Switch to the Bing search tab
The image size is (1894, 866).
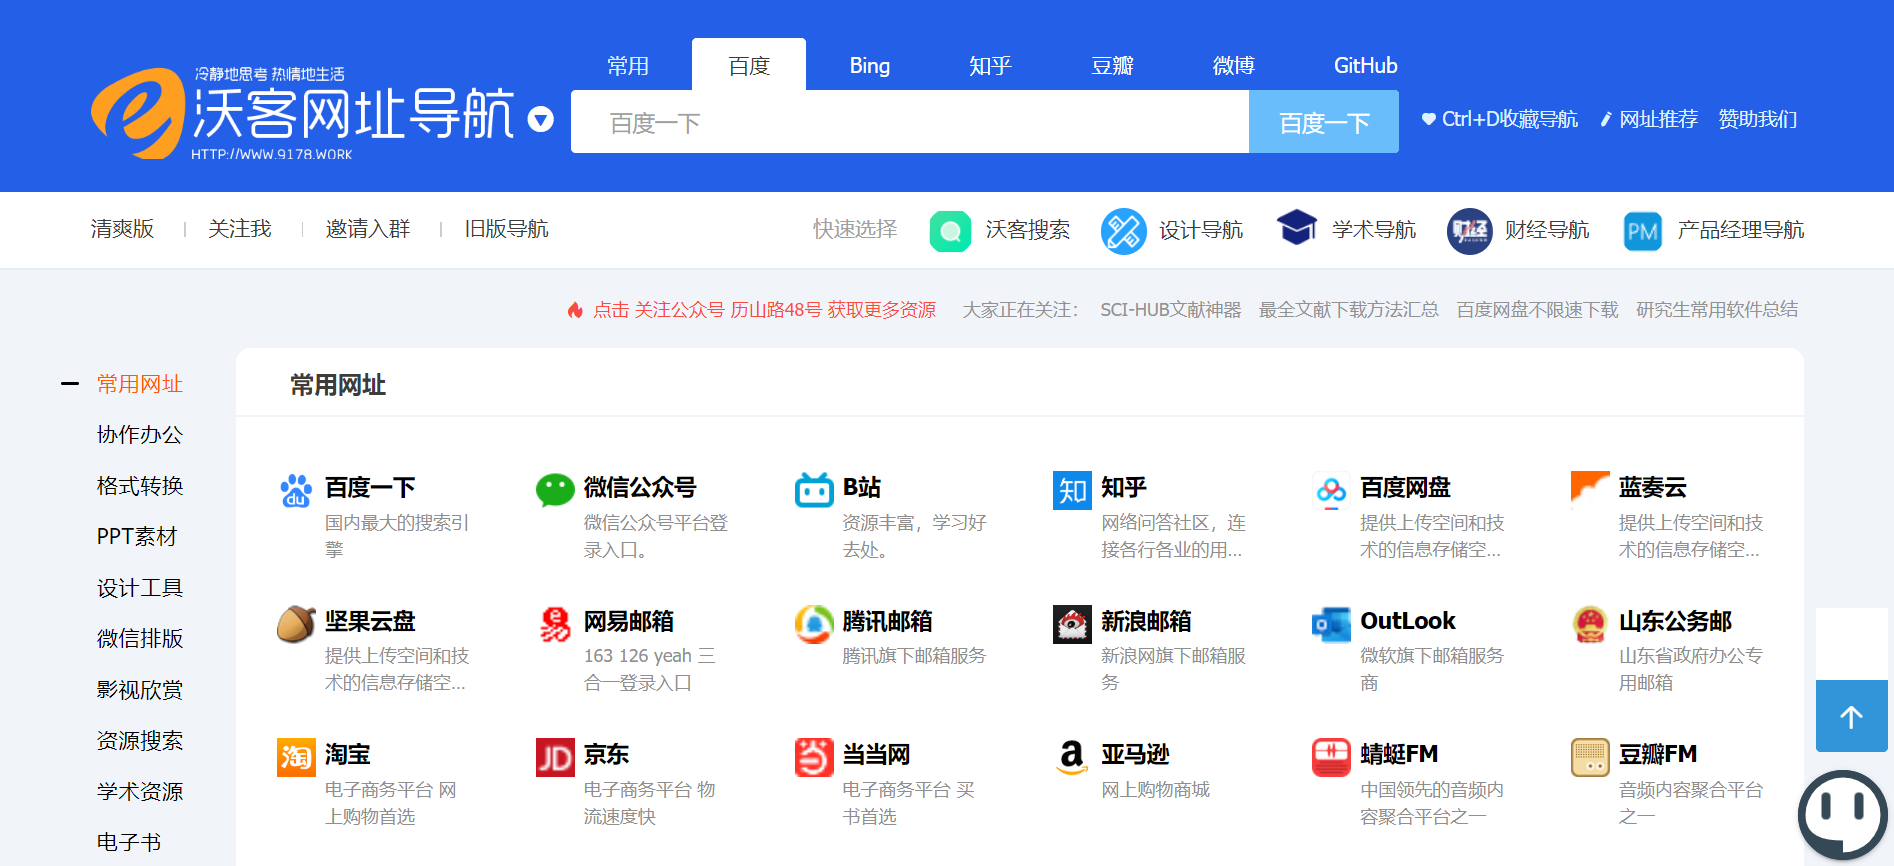pyautogui.click(x=870, y=66)
